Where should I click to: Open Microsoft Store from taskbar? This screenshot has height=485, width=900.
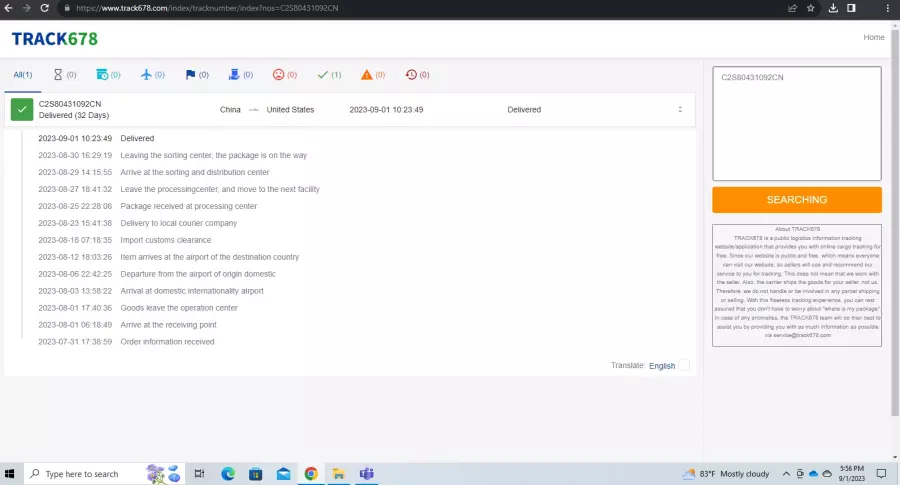pos(255,474)
